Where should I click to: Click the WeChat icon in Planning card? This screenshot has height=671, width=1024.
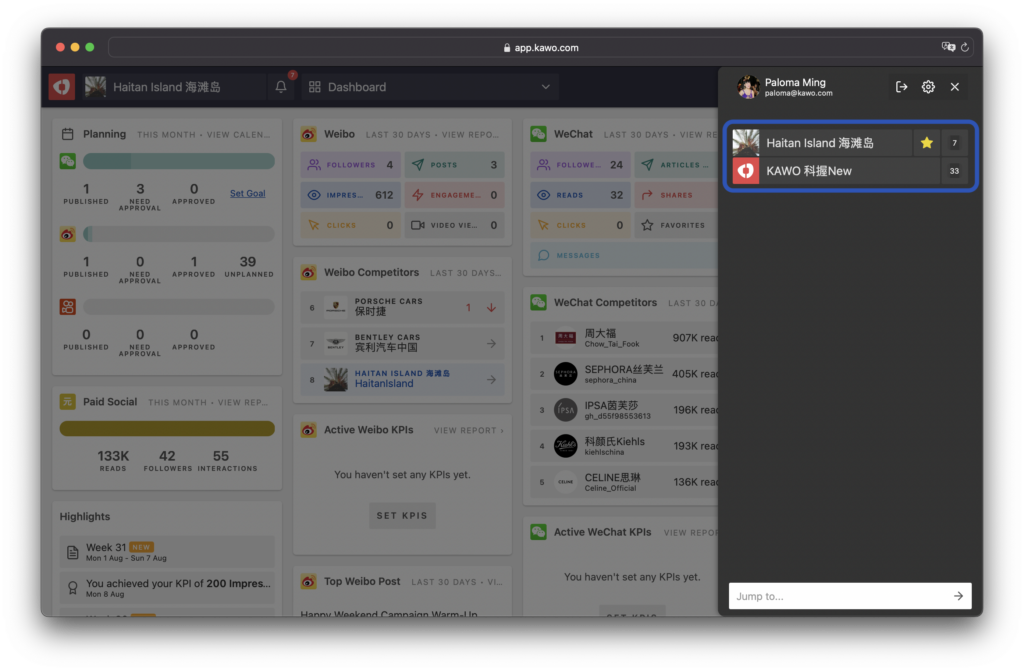tap(68, 161)
